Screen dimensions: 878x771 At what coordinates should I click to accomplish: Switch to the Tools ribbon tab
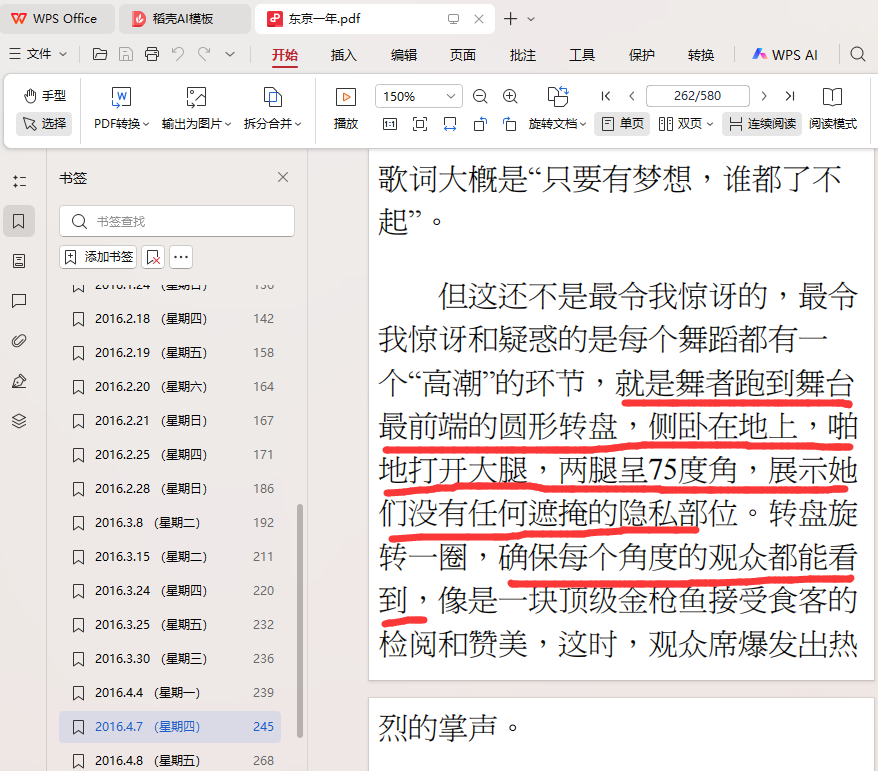[x=582, y=55]
